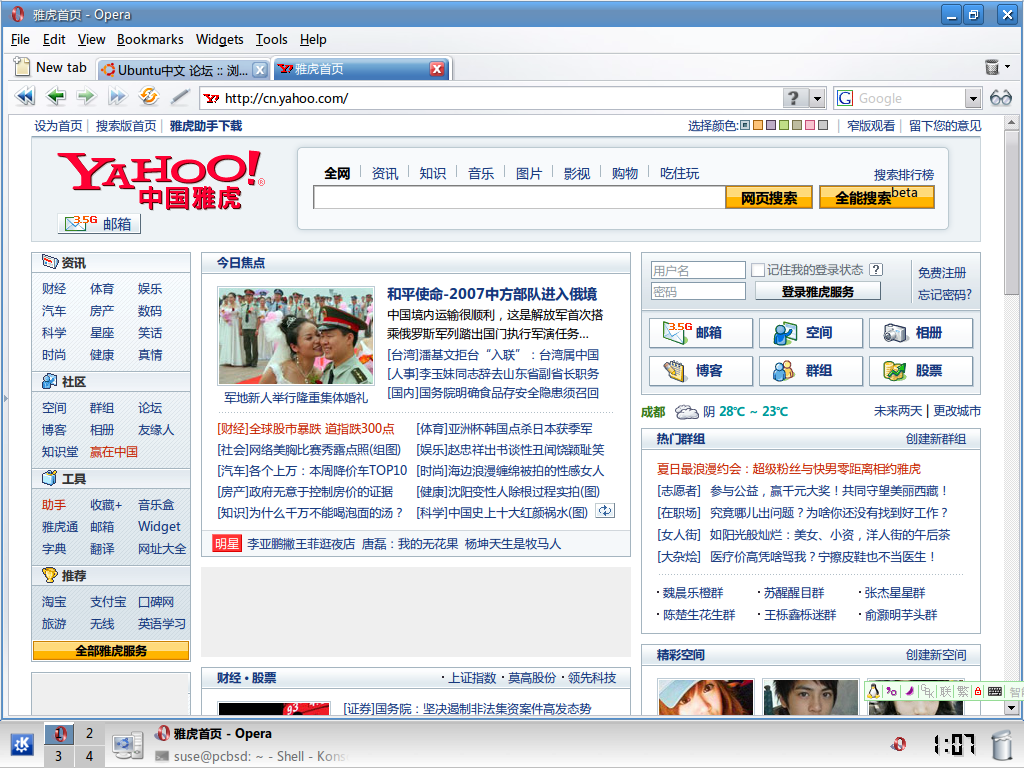The image size is (1024, 768).
Task: Click the Fast Forward icon
Action: coord(117,97)
